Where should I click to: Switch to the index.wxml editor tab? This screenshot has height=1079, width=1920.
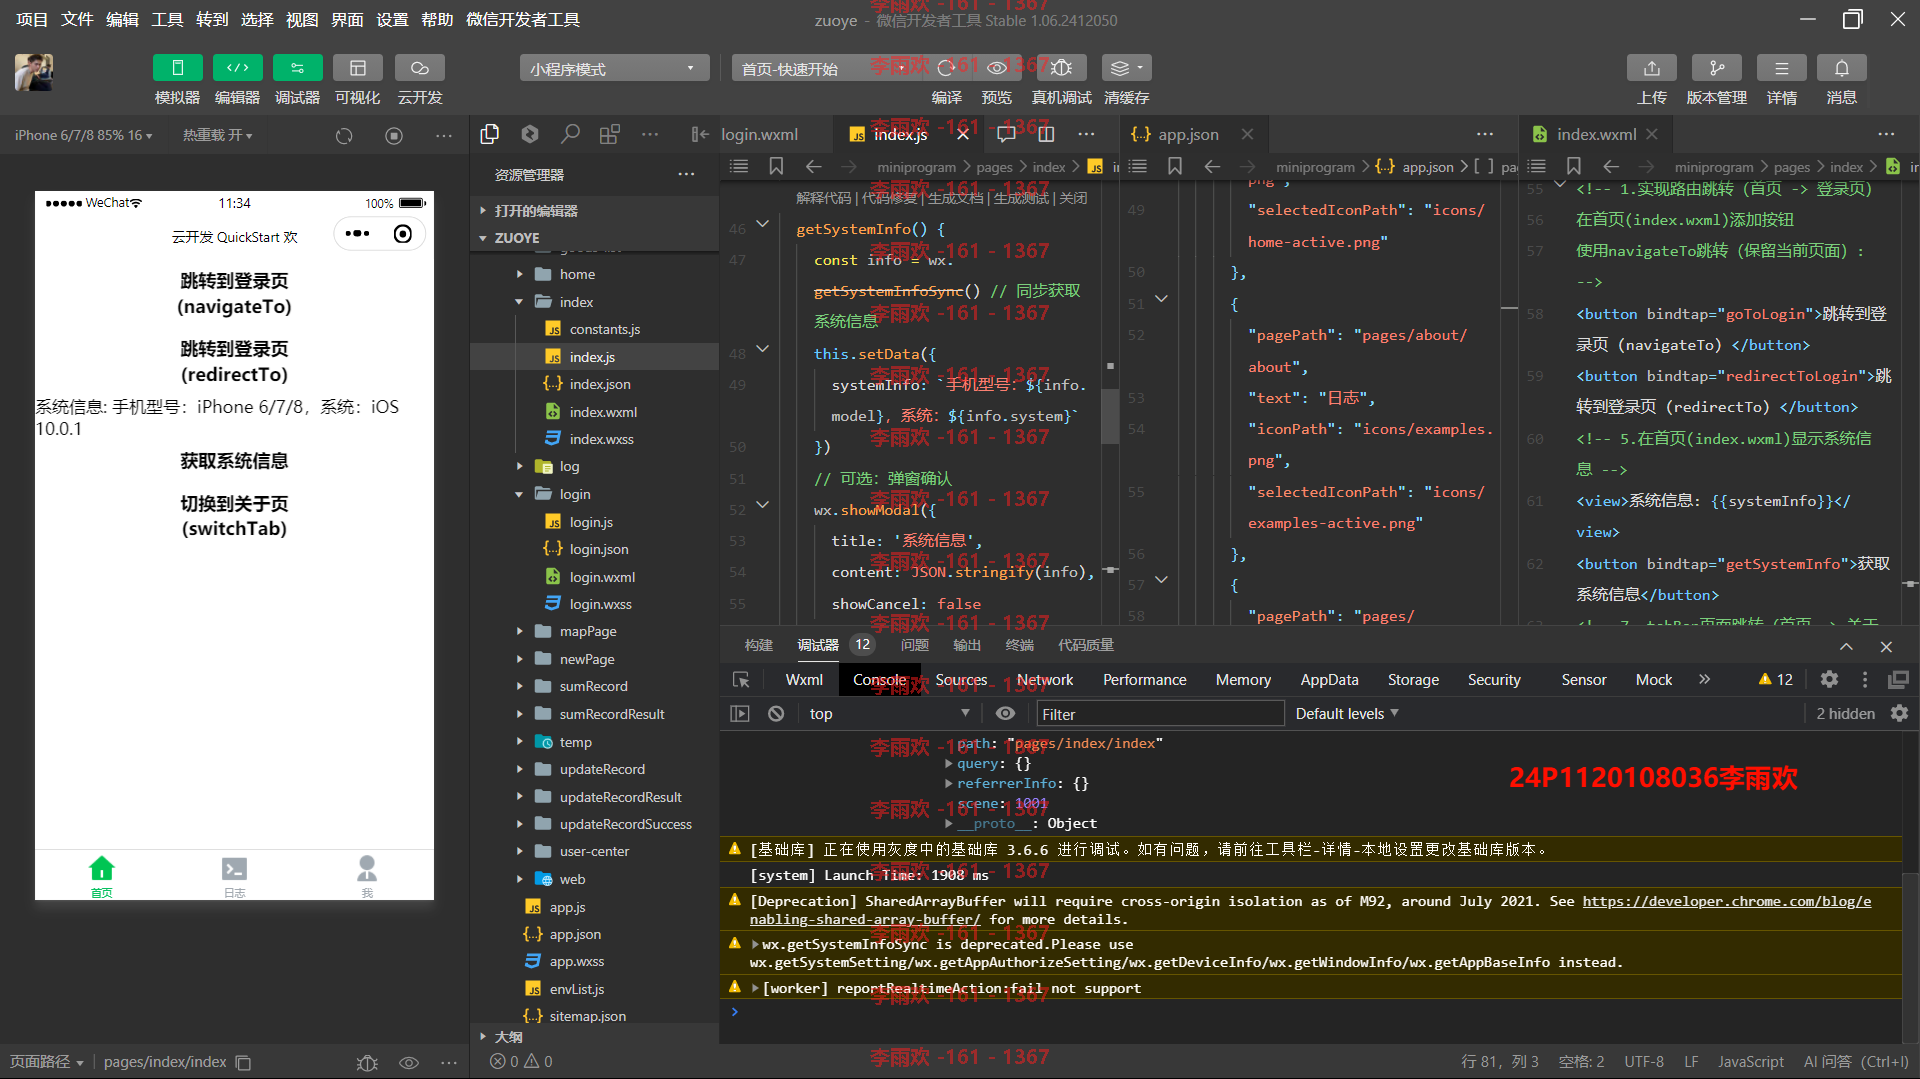tap(1597, 134)
